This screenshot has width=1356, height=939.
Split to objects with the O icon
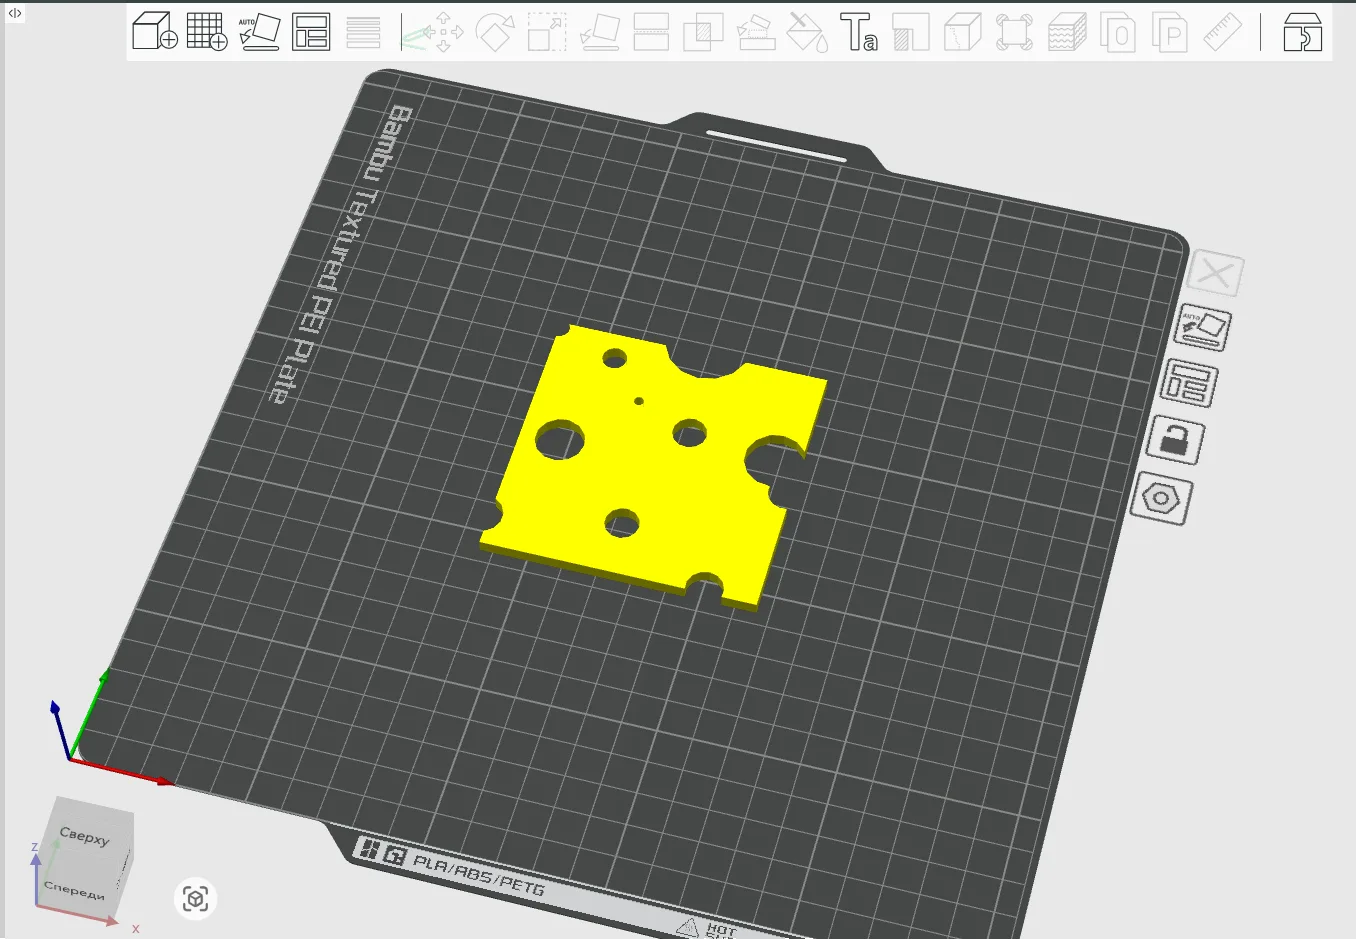coord(1118,31)
